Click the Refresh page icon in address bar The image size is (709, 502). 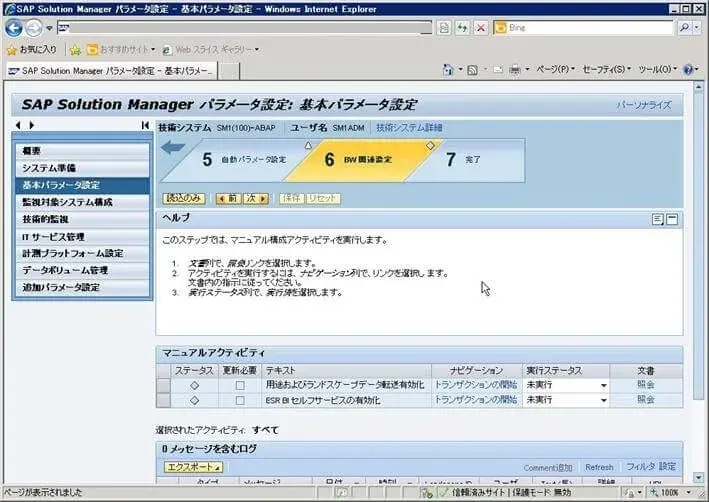click(462, 28)
